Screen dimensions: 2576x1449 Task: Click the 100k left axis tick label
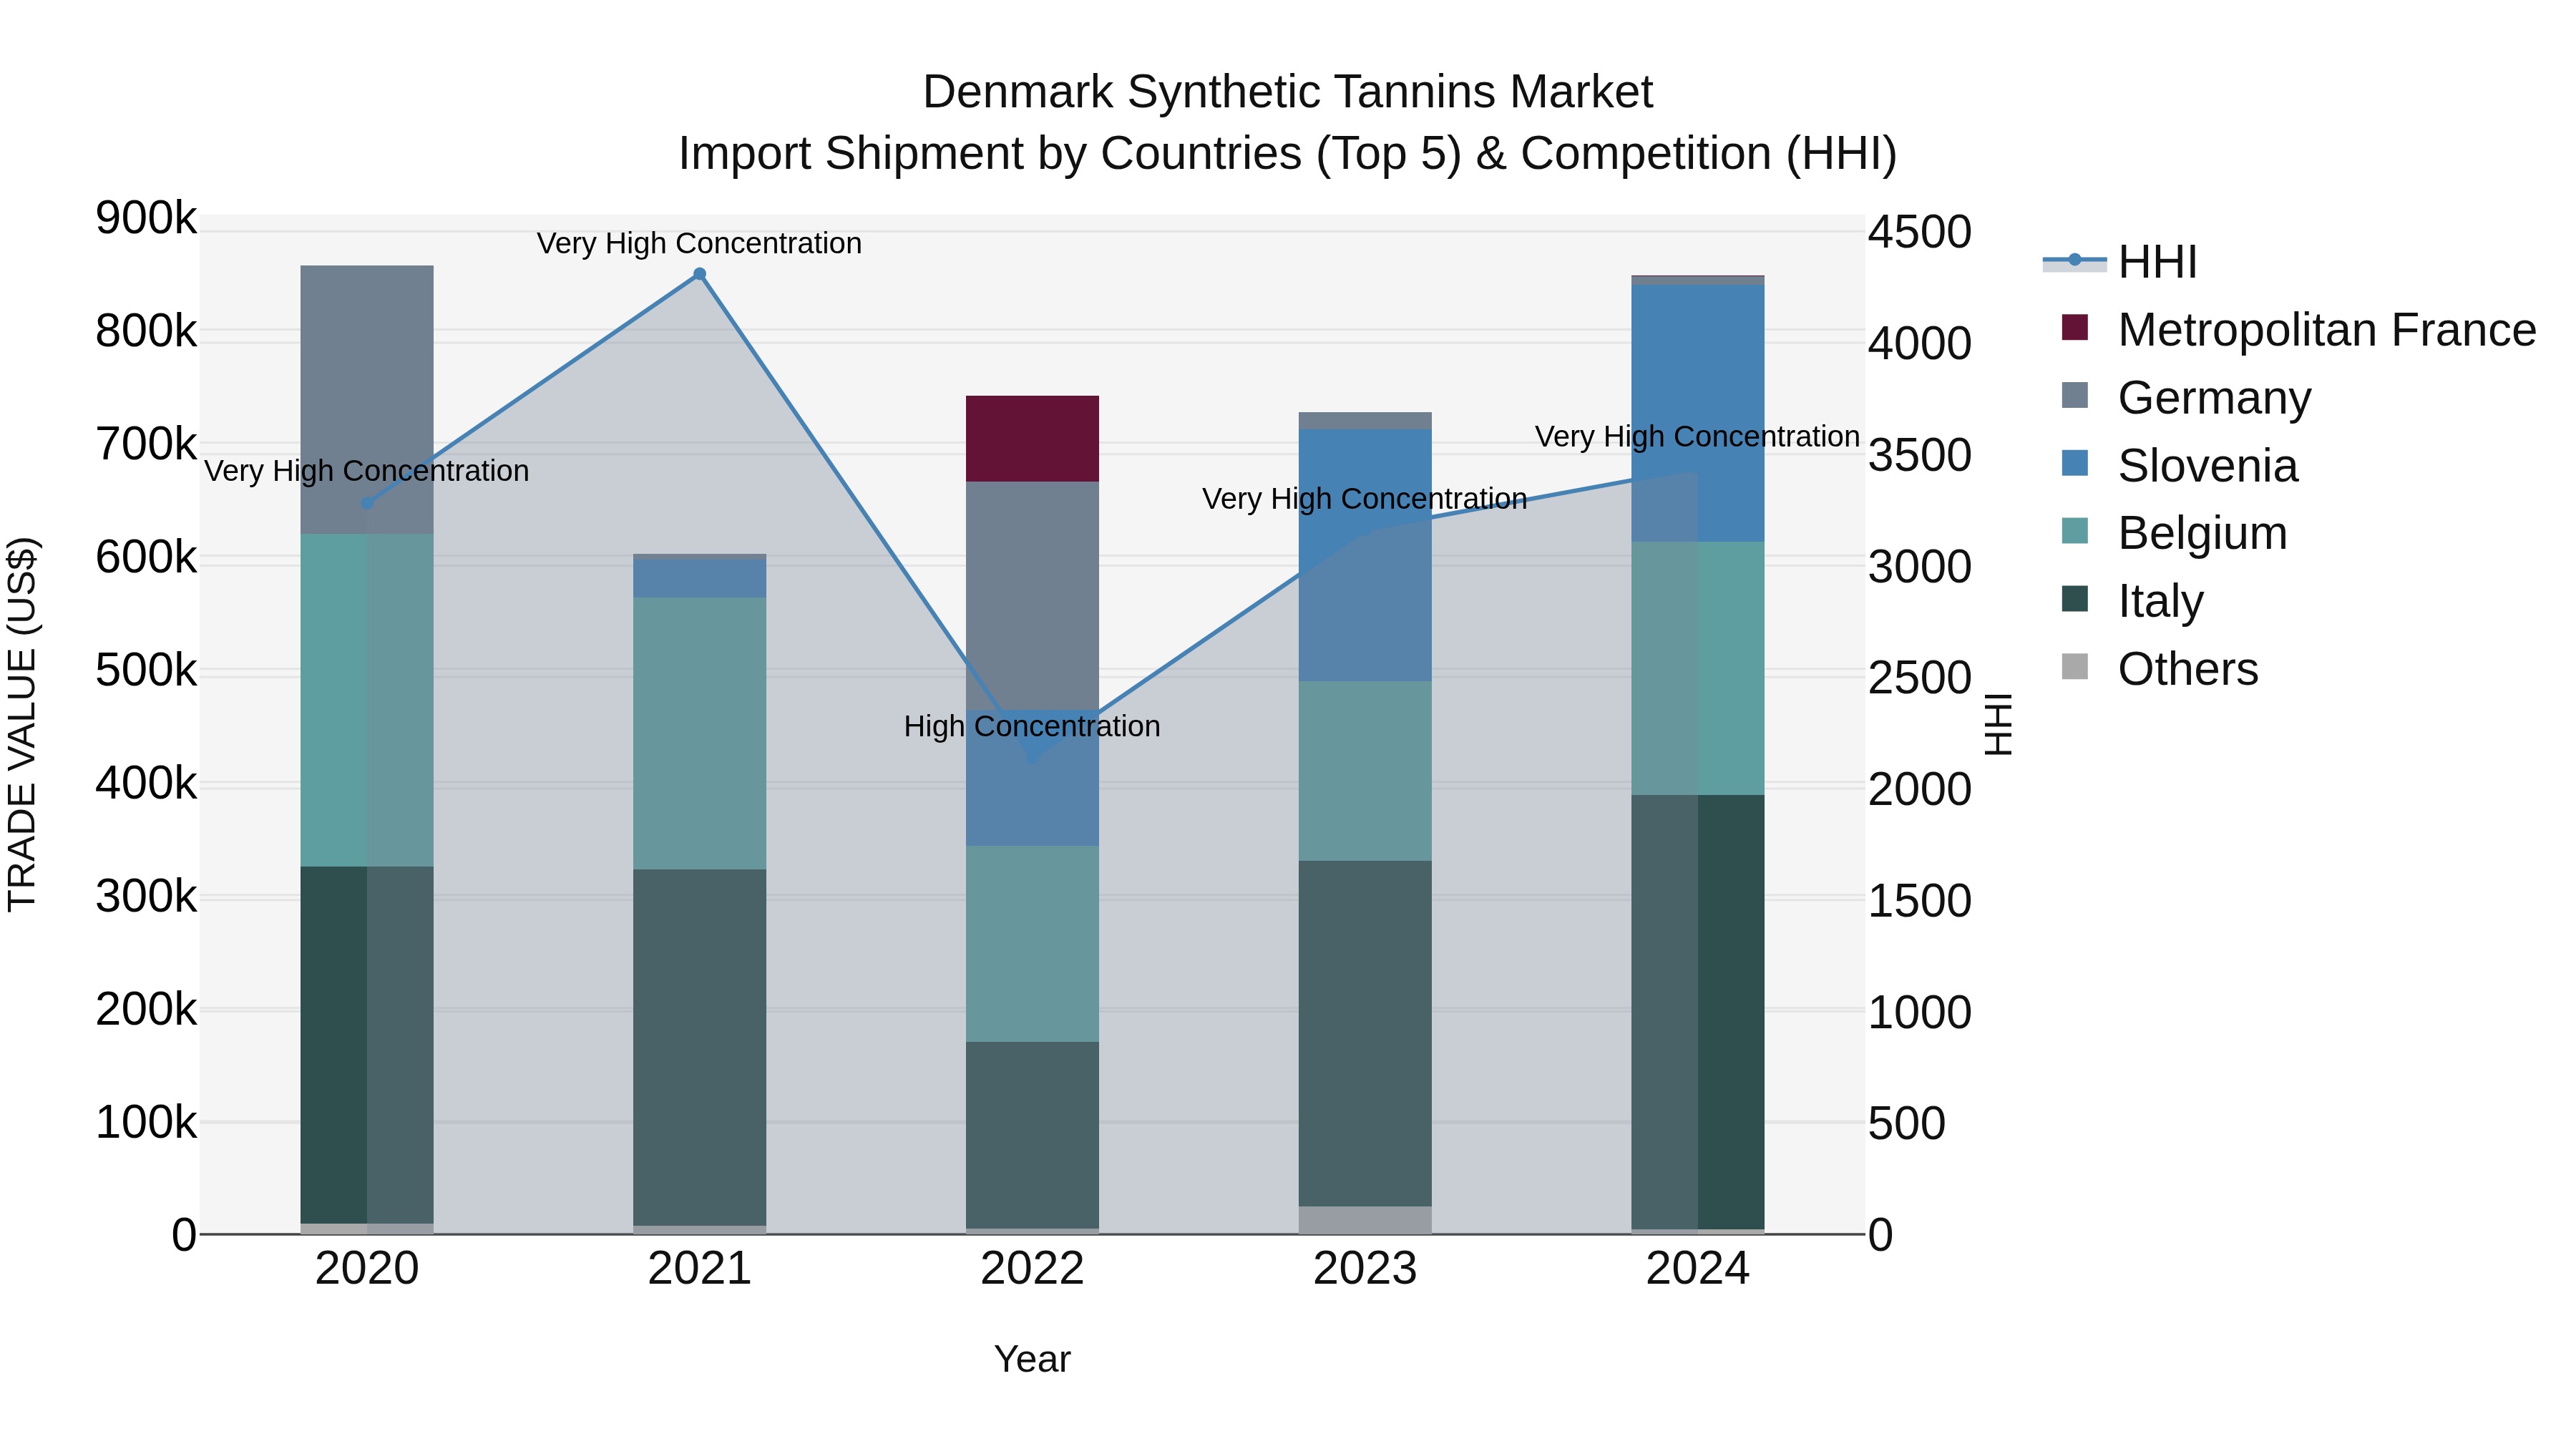point(146,1123)
